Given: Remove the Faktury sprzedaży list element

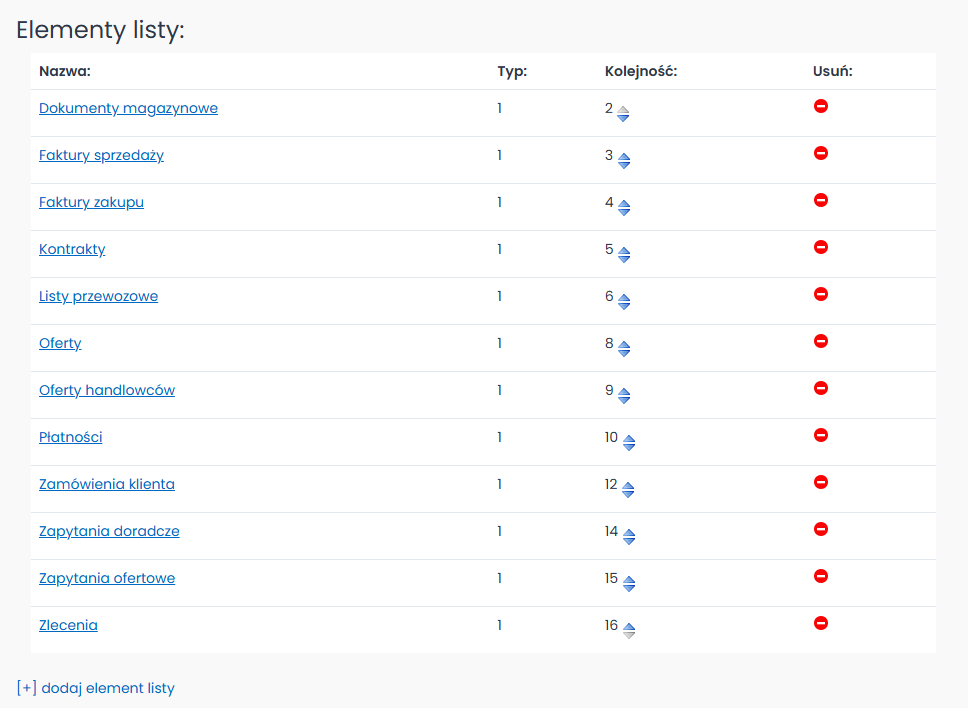Looking at the screenshot, I should [x=820, y=153].
